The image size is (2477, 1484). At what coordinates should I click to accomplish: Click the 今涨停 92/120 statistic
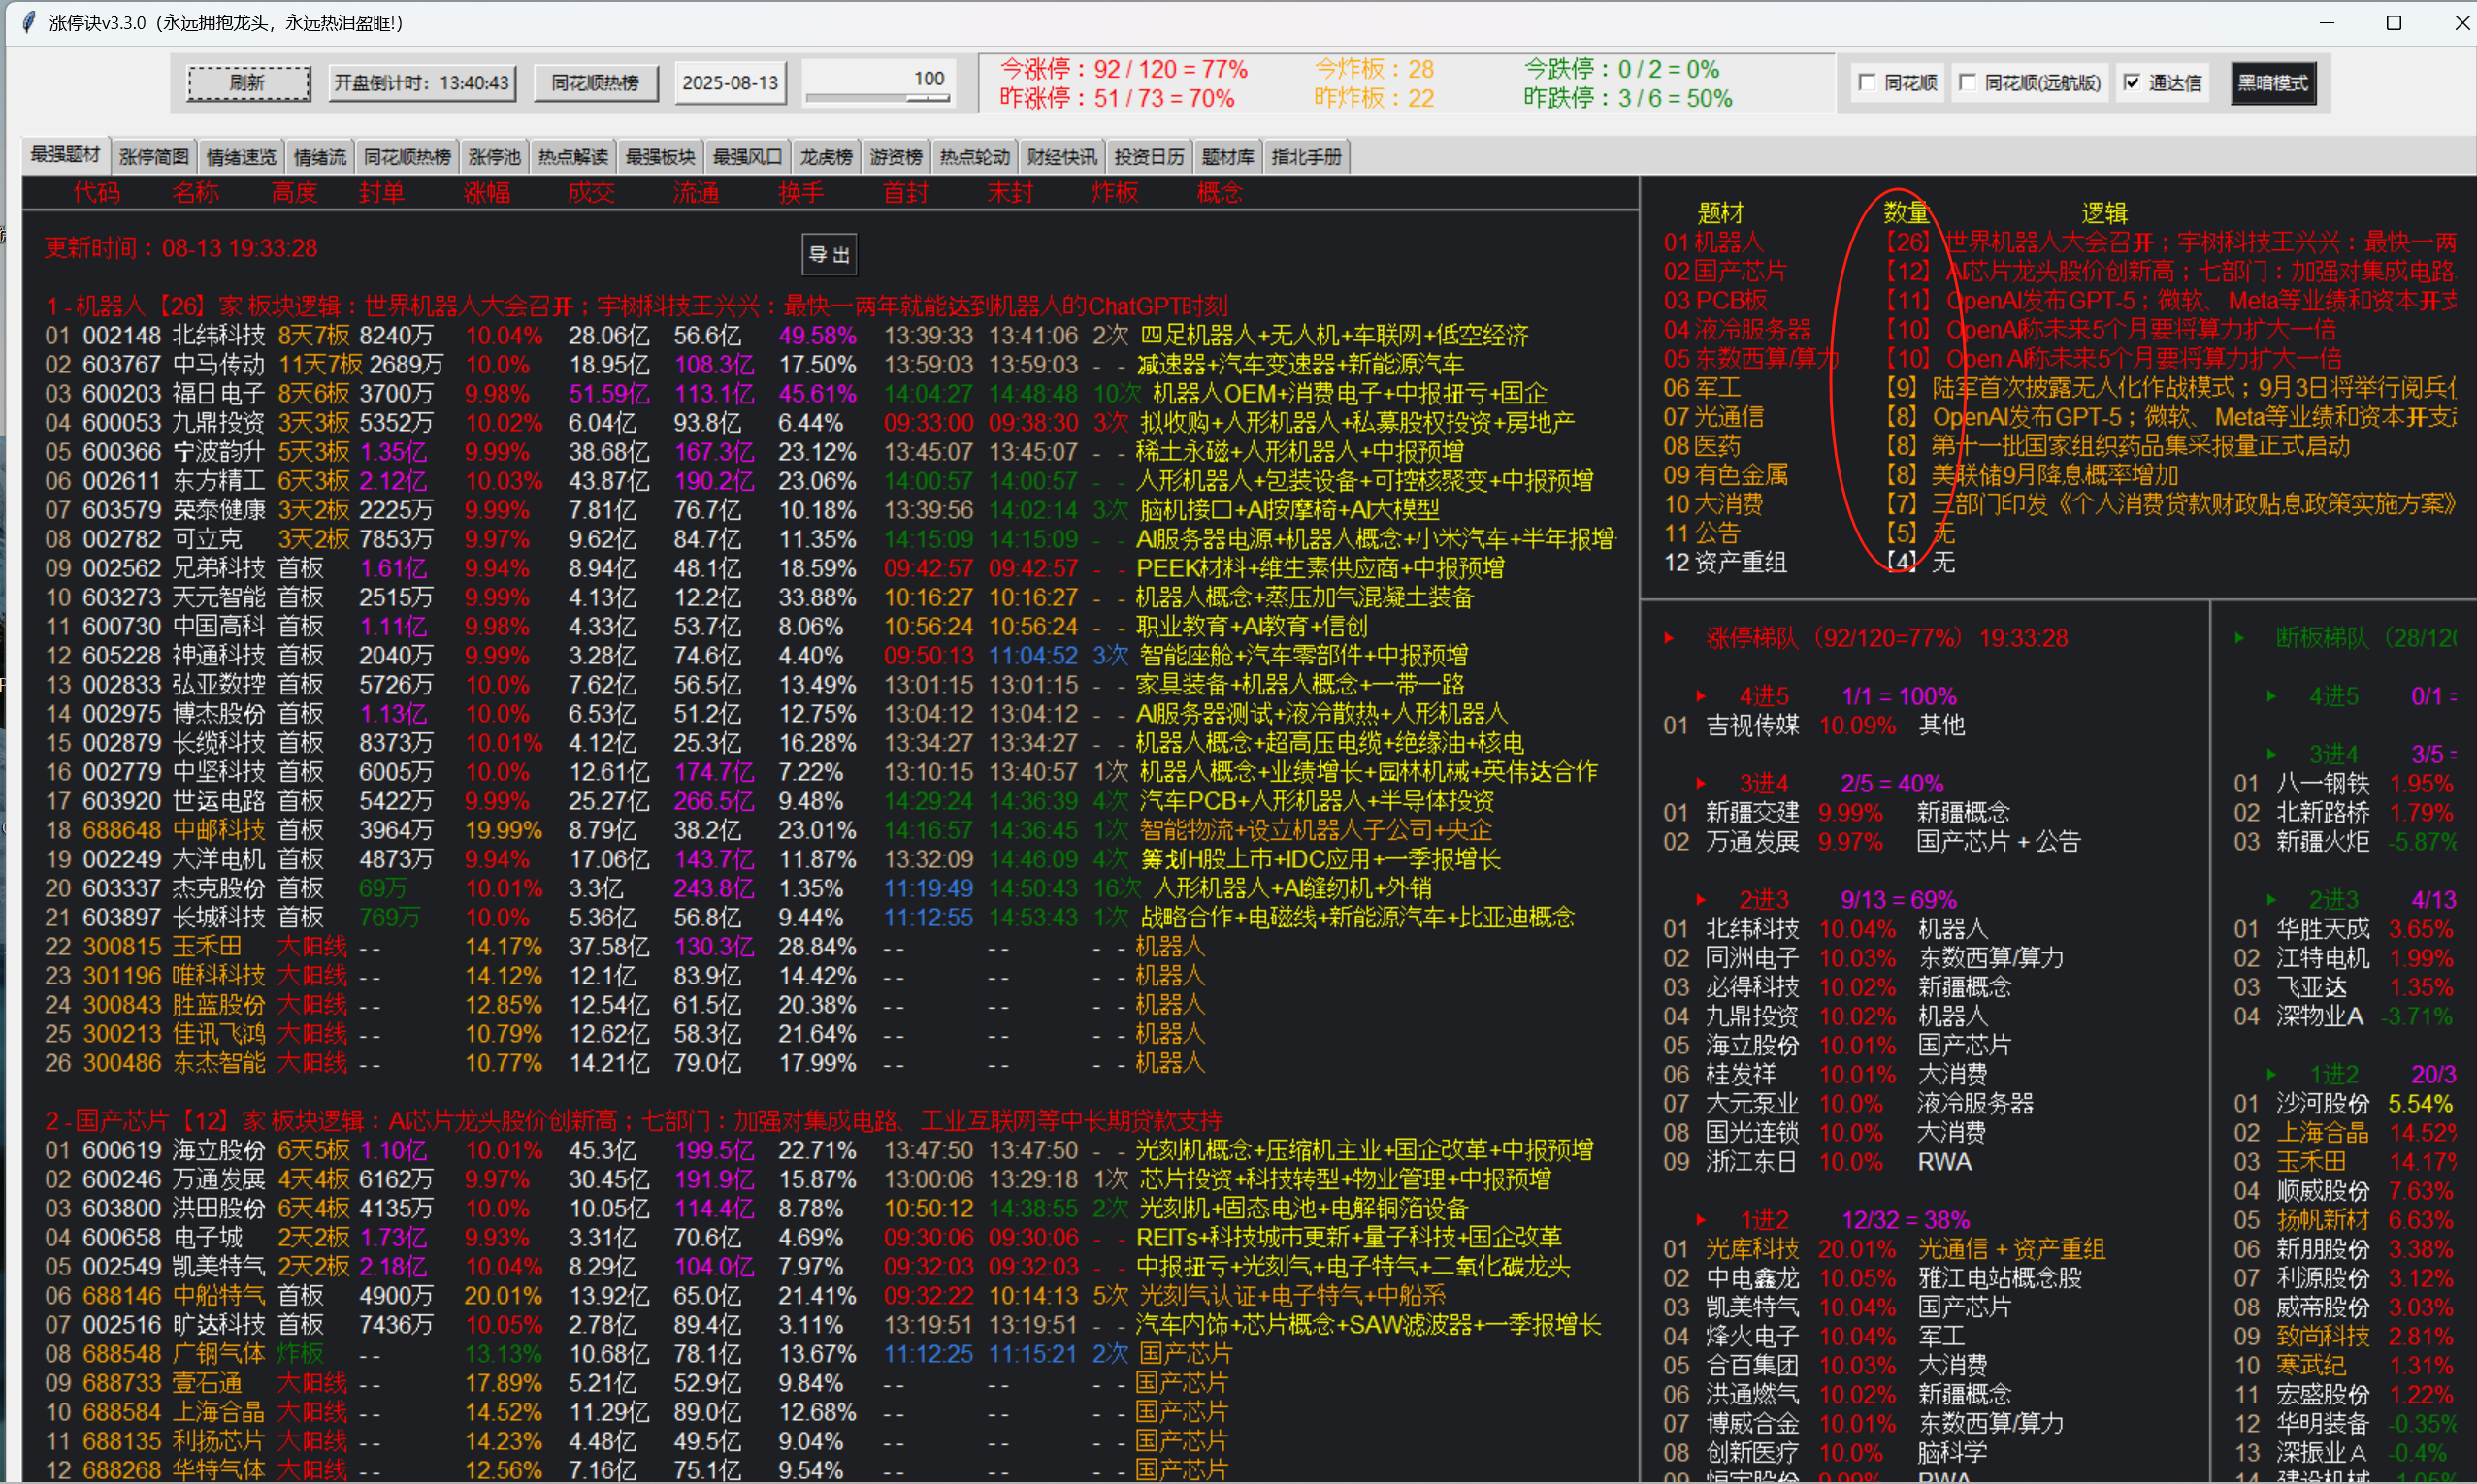1124,69
